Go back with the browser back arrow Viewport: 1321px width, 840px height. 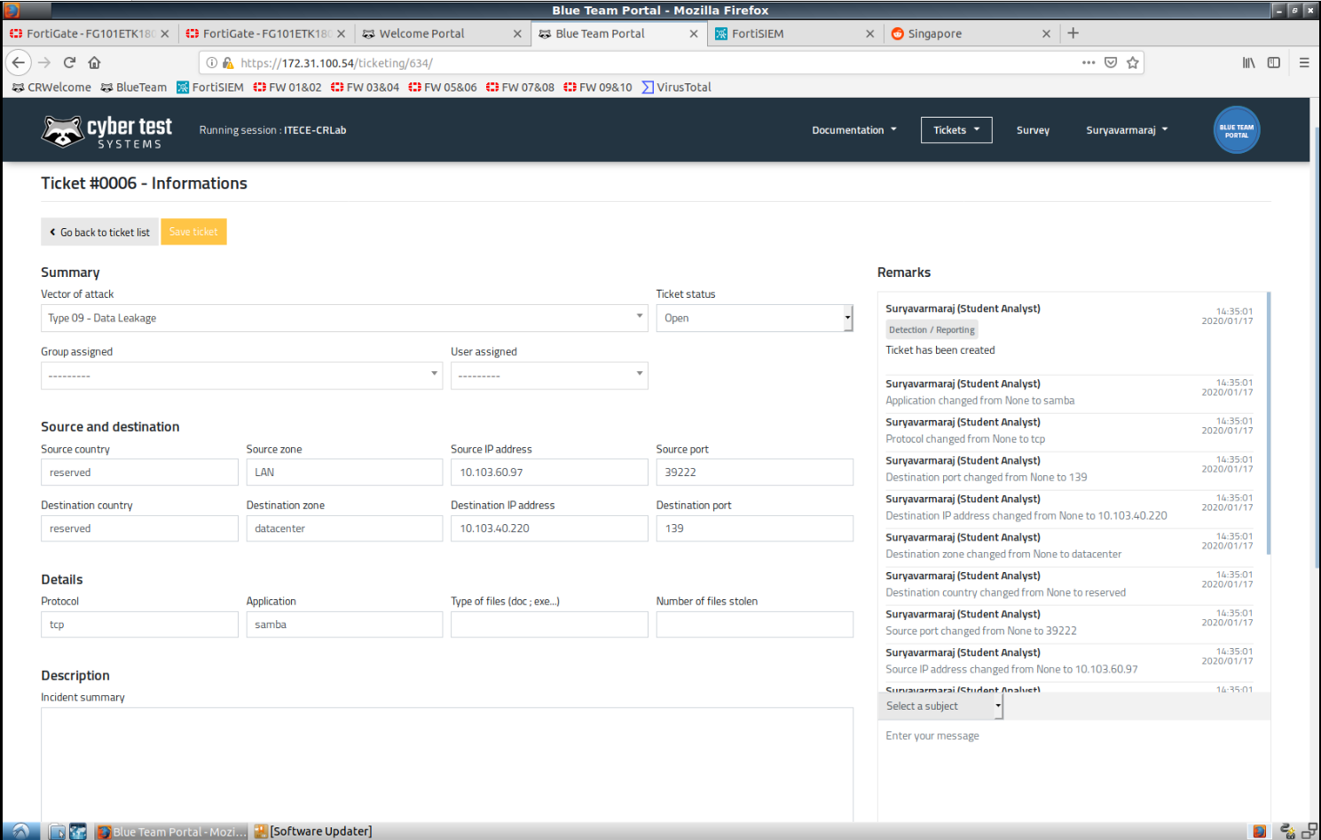pyautogui.click(x=18, y=62)
